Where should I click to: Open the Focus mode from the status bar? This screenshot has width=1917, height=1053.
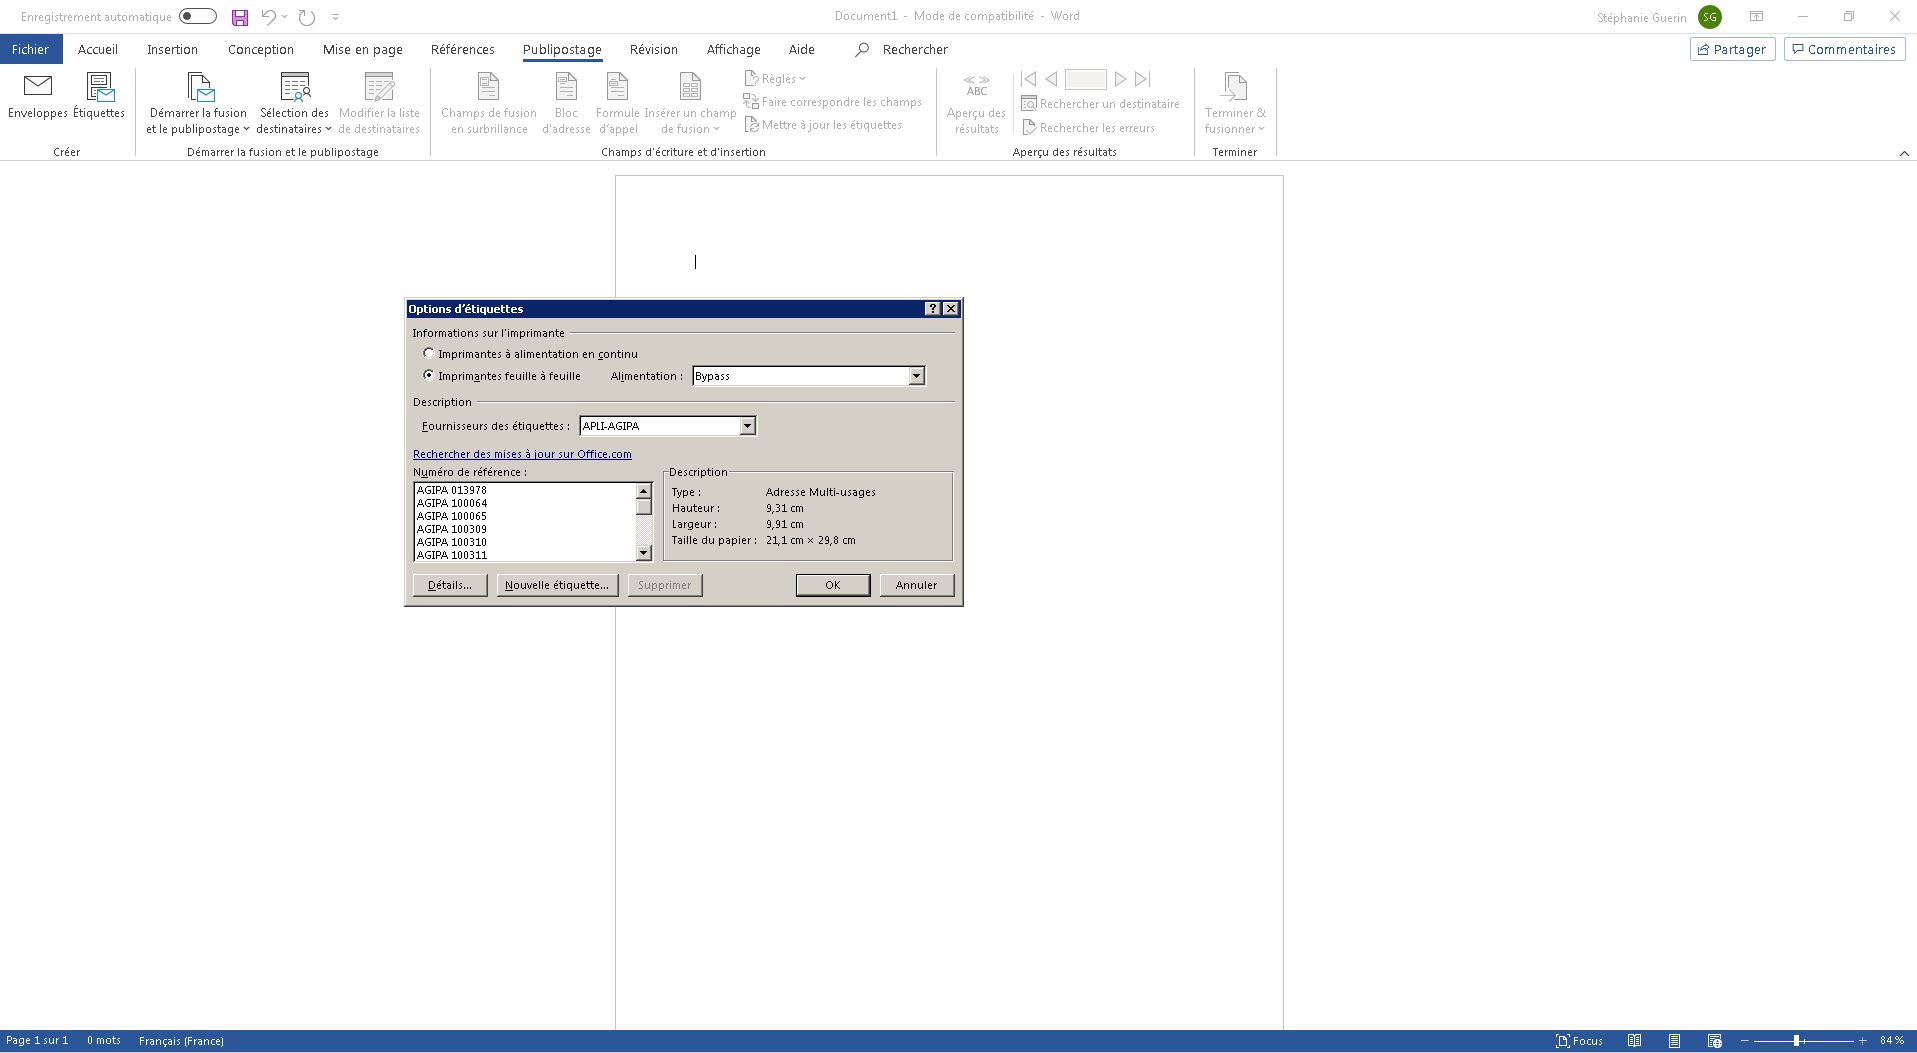(1579, 1041)
